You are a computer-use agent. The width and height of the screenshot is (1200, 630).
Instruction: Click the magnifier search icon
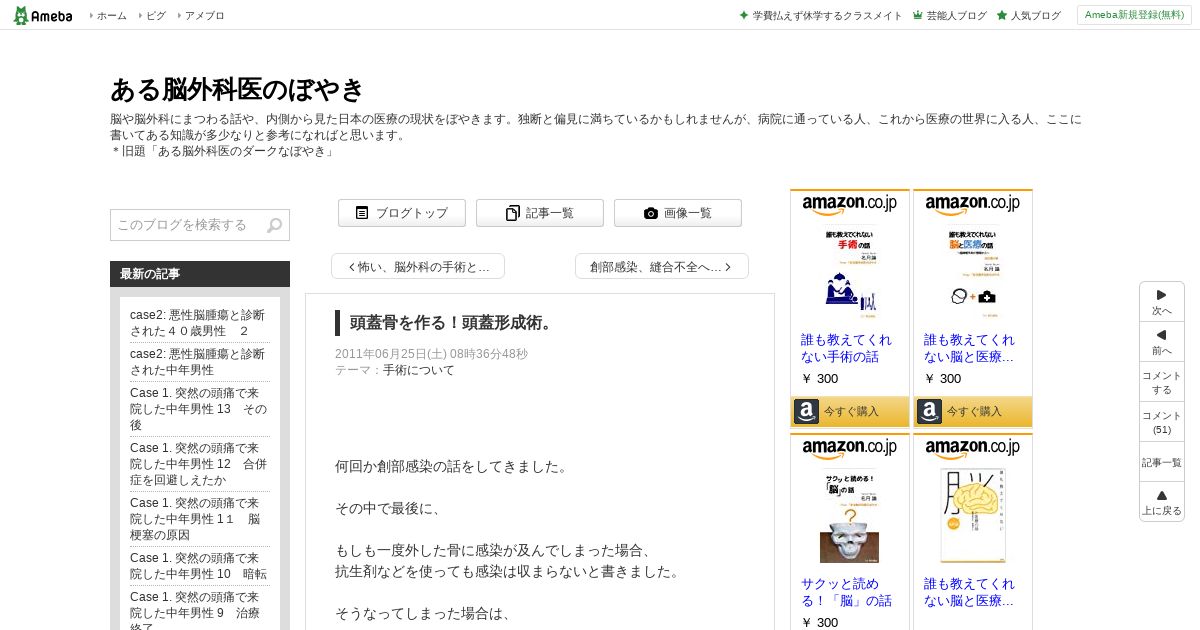275,225
